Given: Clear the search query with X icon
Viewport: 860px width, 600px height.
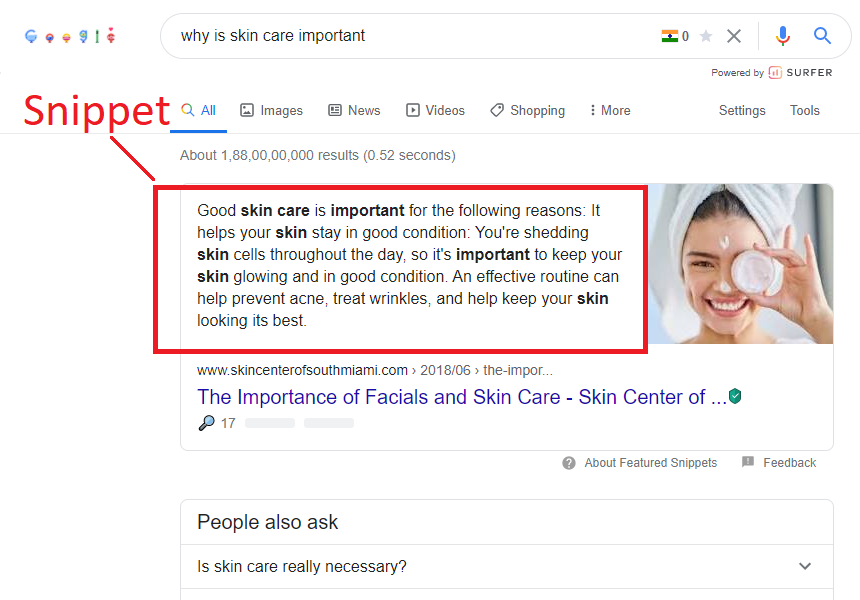Looking at the screenshot, I should 734,36.
